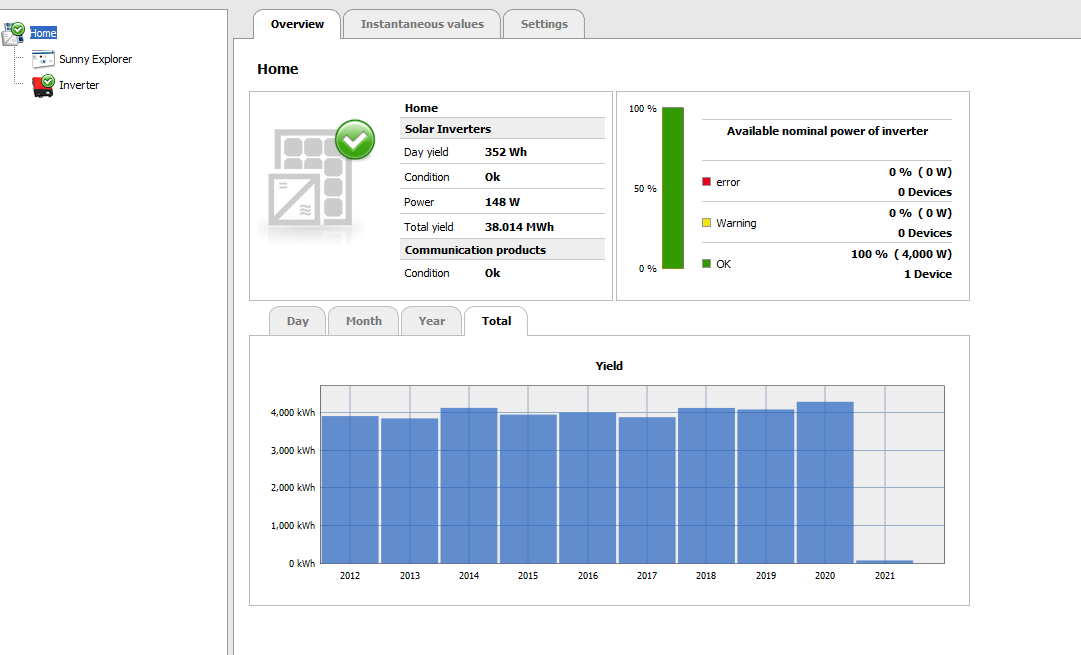This screenshot has width=1081, height=655.
Task: Select Sunny Explorer tree entry
Action: click(95, 59)
